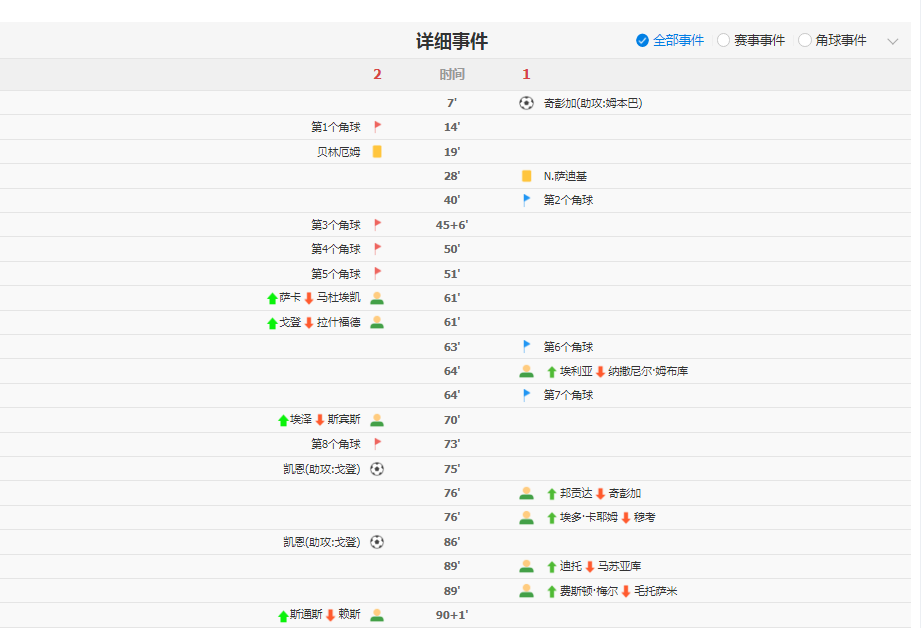
Task: Click the red corner flag at 45+6'
Action: click(378, 225)
